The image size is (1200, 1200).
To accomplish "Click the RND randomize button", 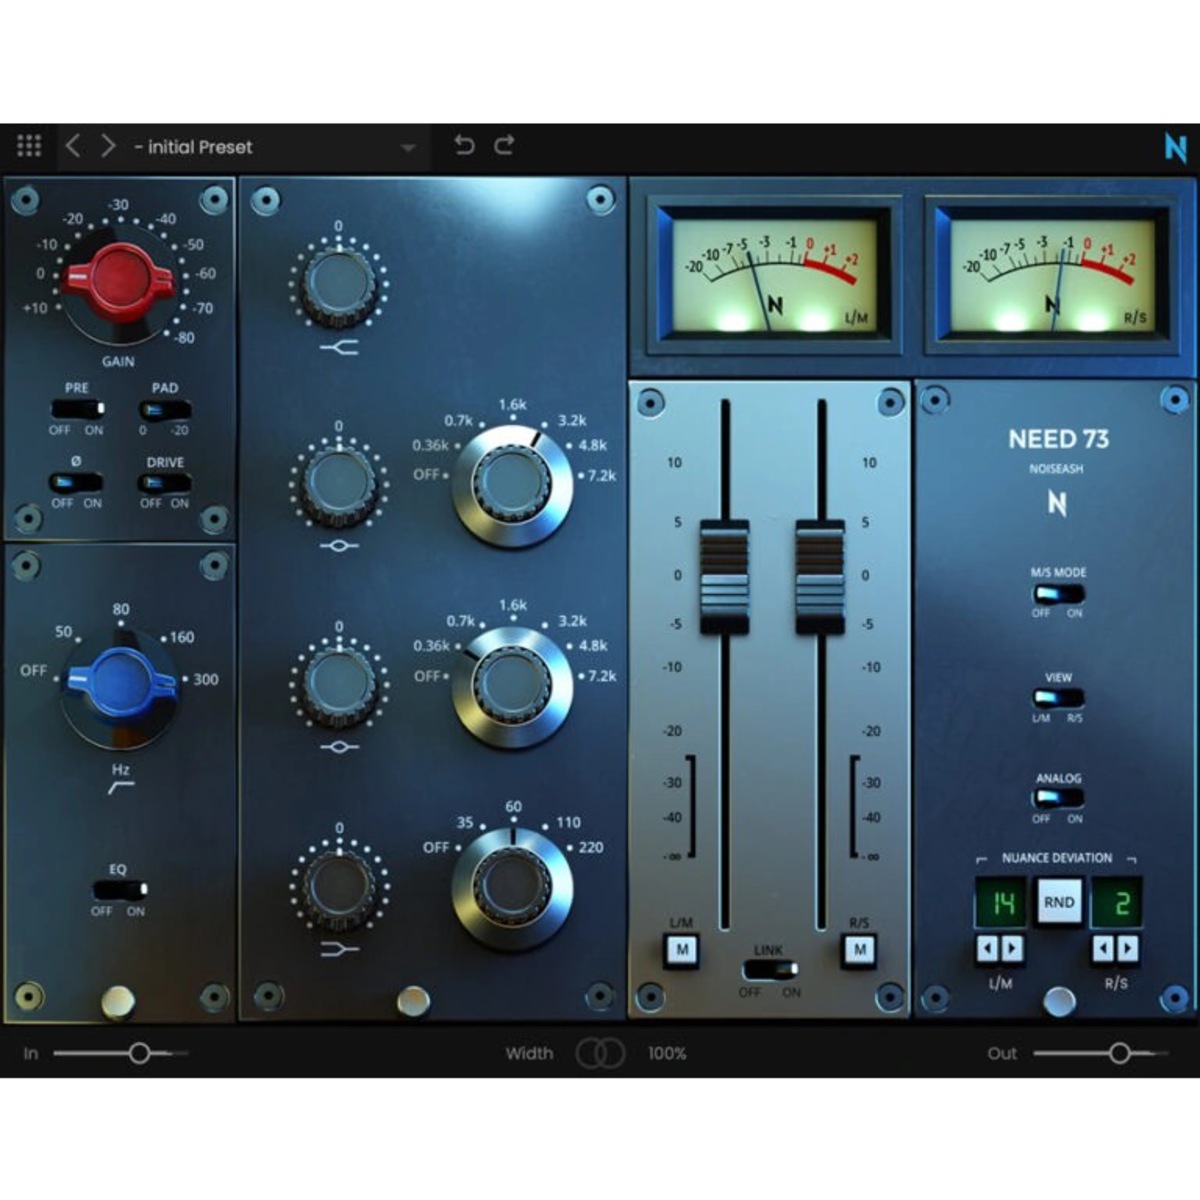I will (x=1059, y=902).
